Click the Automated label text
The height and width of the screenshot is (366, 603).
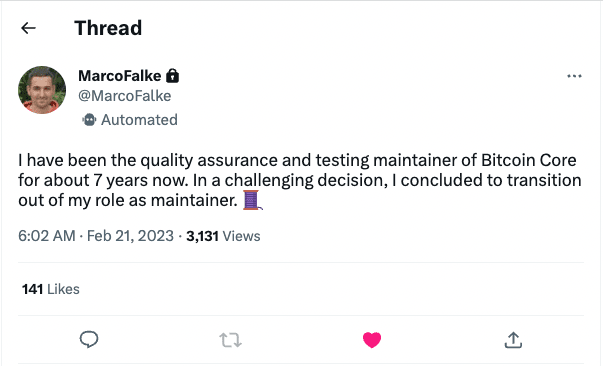tap(139, 120)
